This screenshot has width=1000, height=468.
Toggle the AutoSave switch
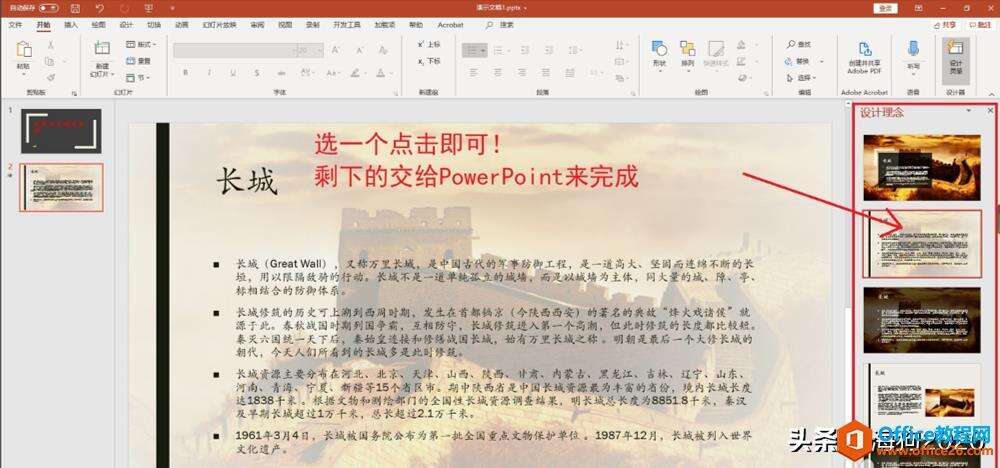point(48,8)
